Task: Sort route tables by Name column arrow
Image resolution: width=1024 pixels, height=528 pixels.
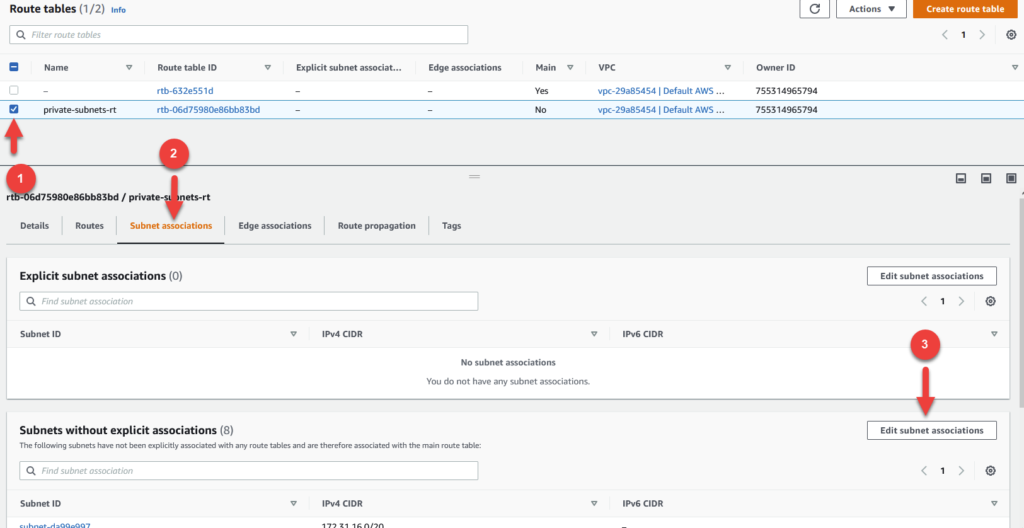Action: pos(129,68)
